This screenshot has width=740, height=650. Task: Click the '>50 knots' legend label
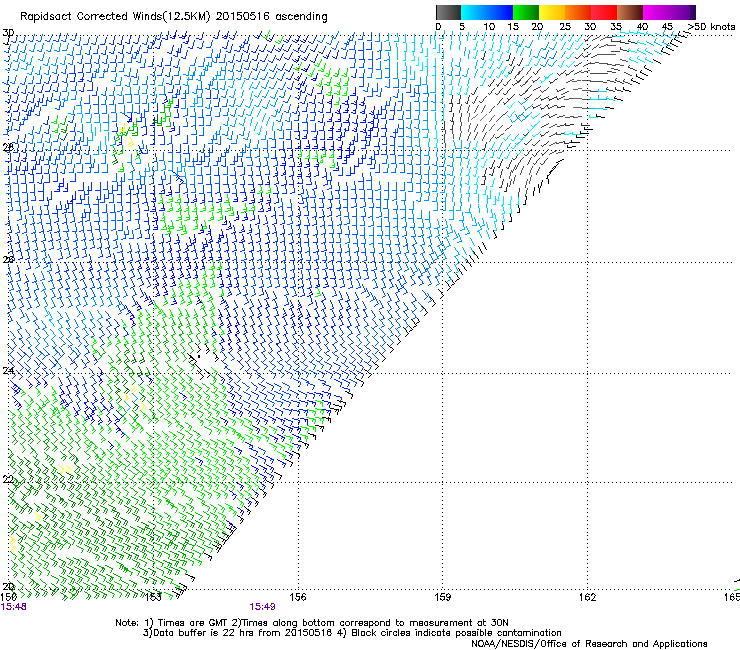pyautogui.click(x=712, y=27)
